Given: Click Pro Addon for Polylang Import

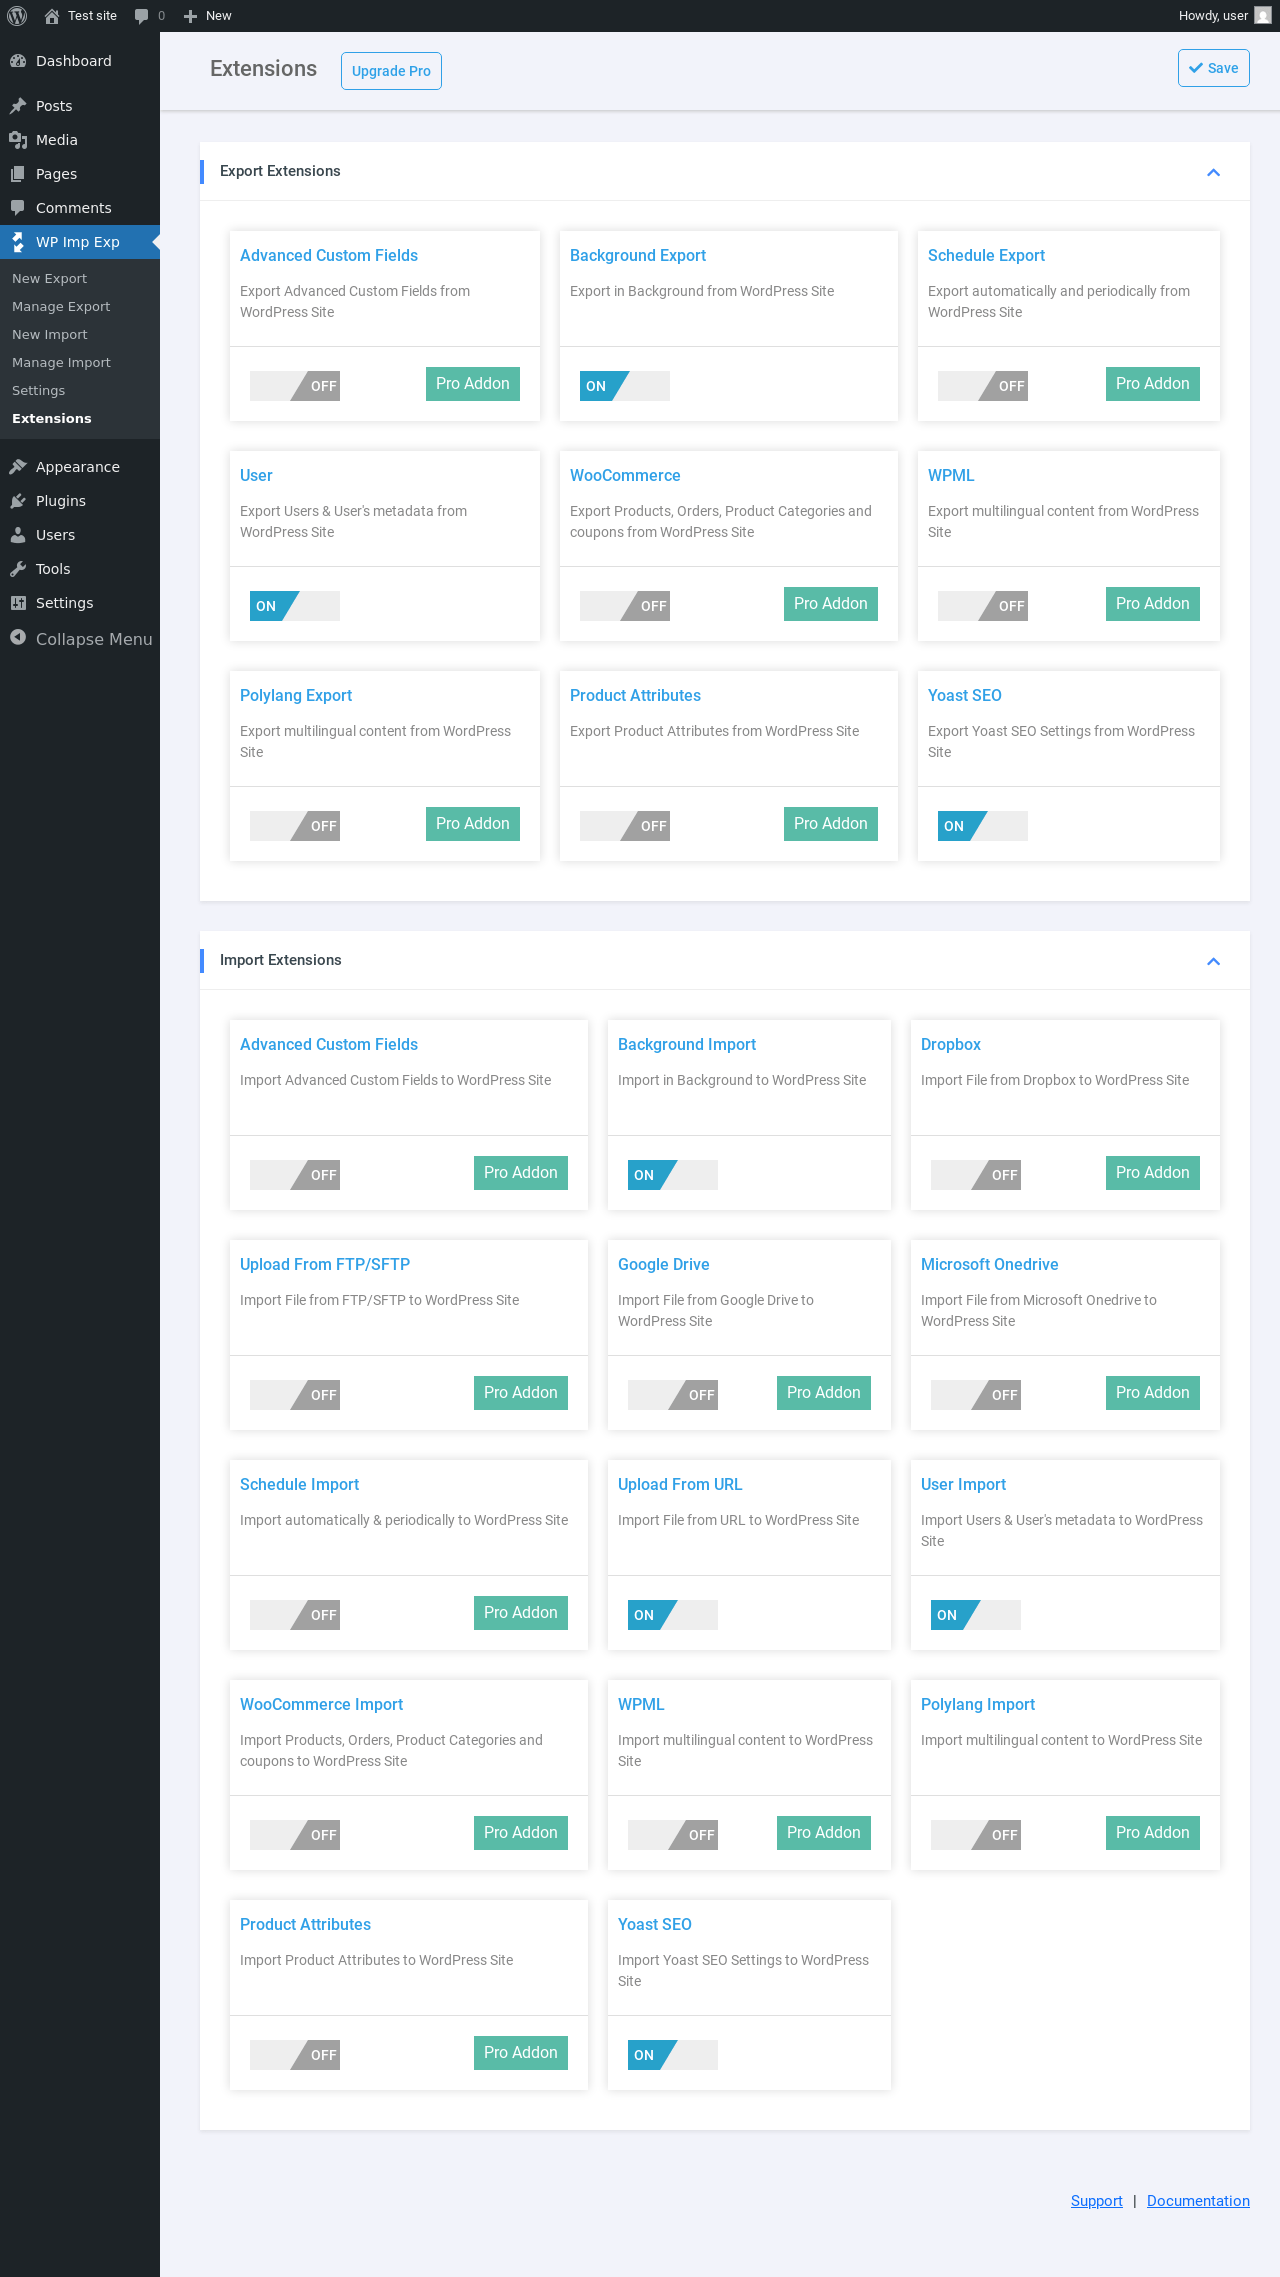Looking at the screenshot, I should [1153, 1833].
